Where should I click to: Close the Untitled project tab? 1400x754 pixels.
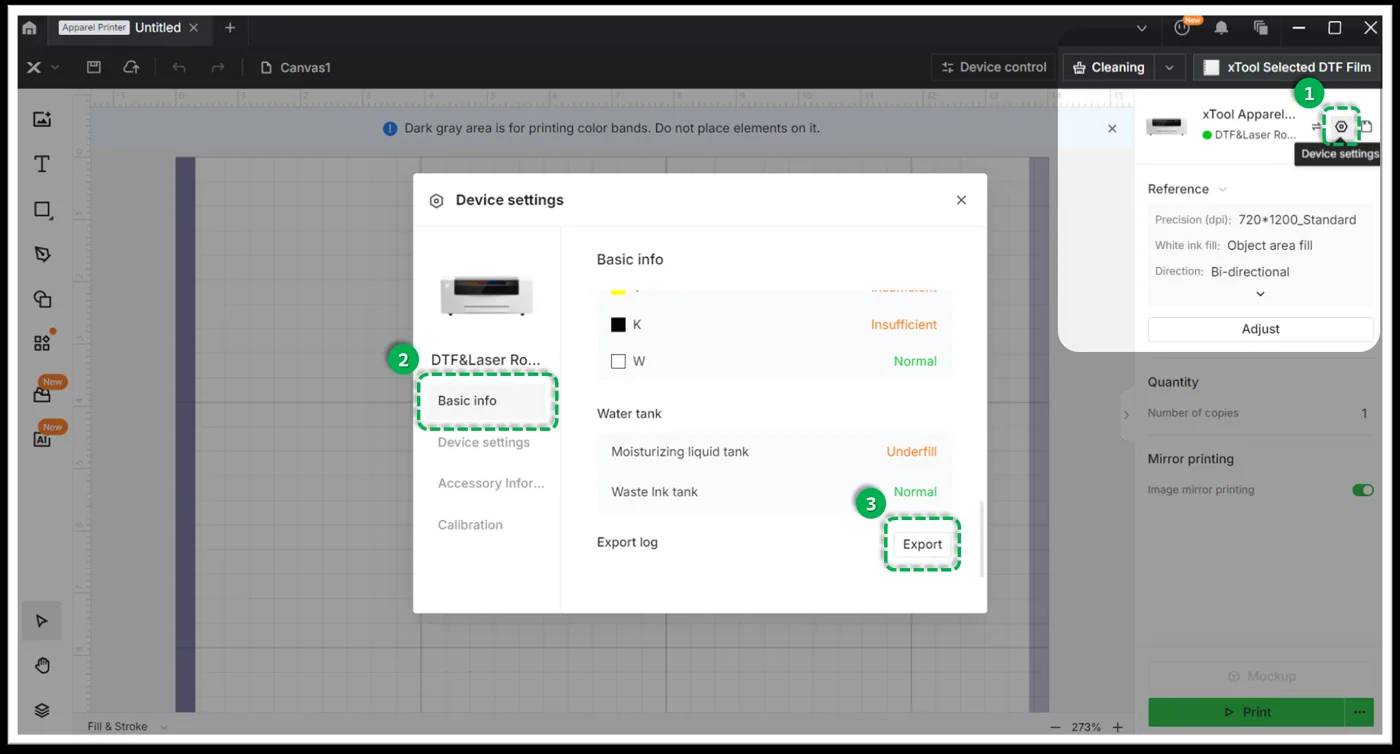coord(194,28)
